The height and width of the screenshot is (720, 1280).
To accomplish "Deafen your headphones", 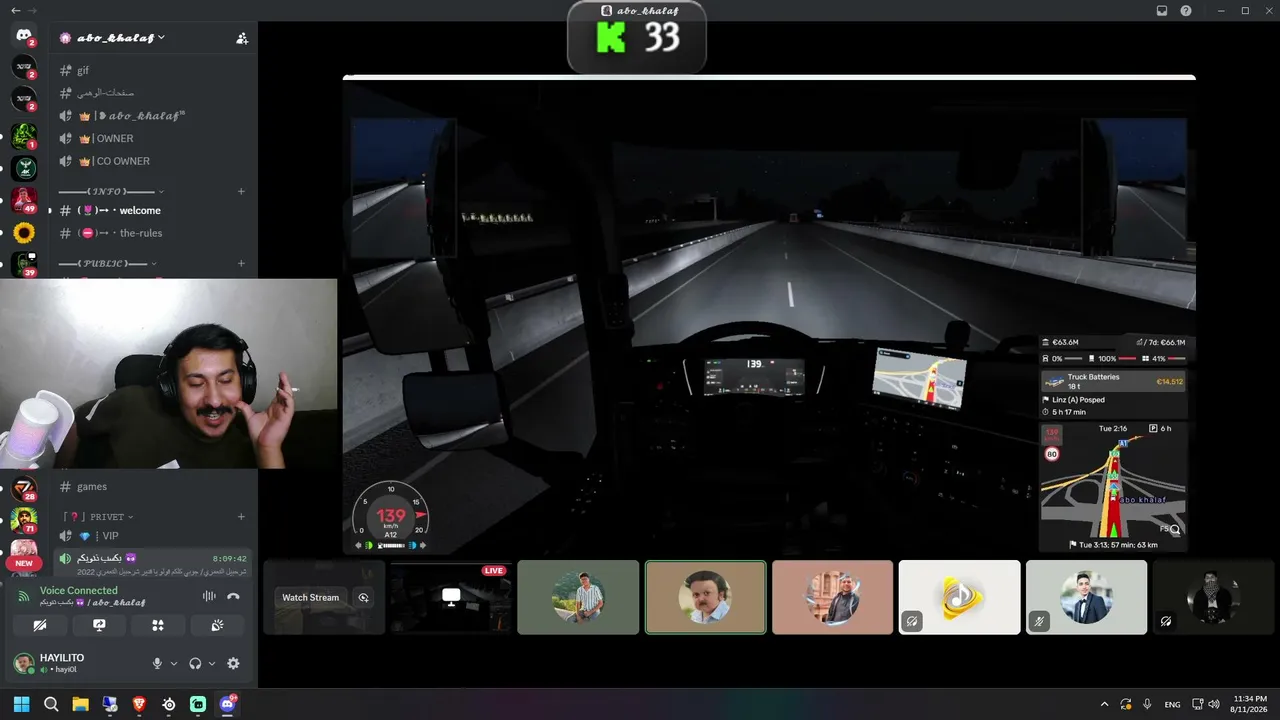I will tap(195, 663).
